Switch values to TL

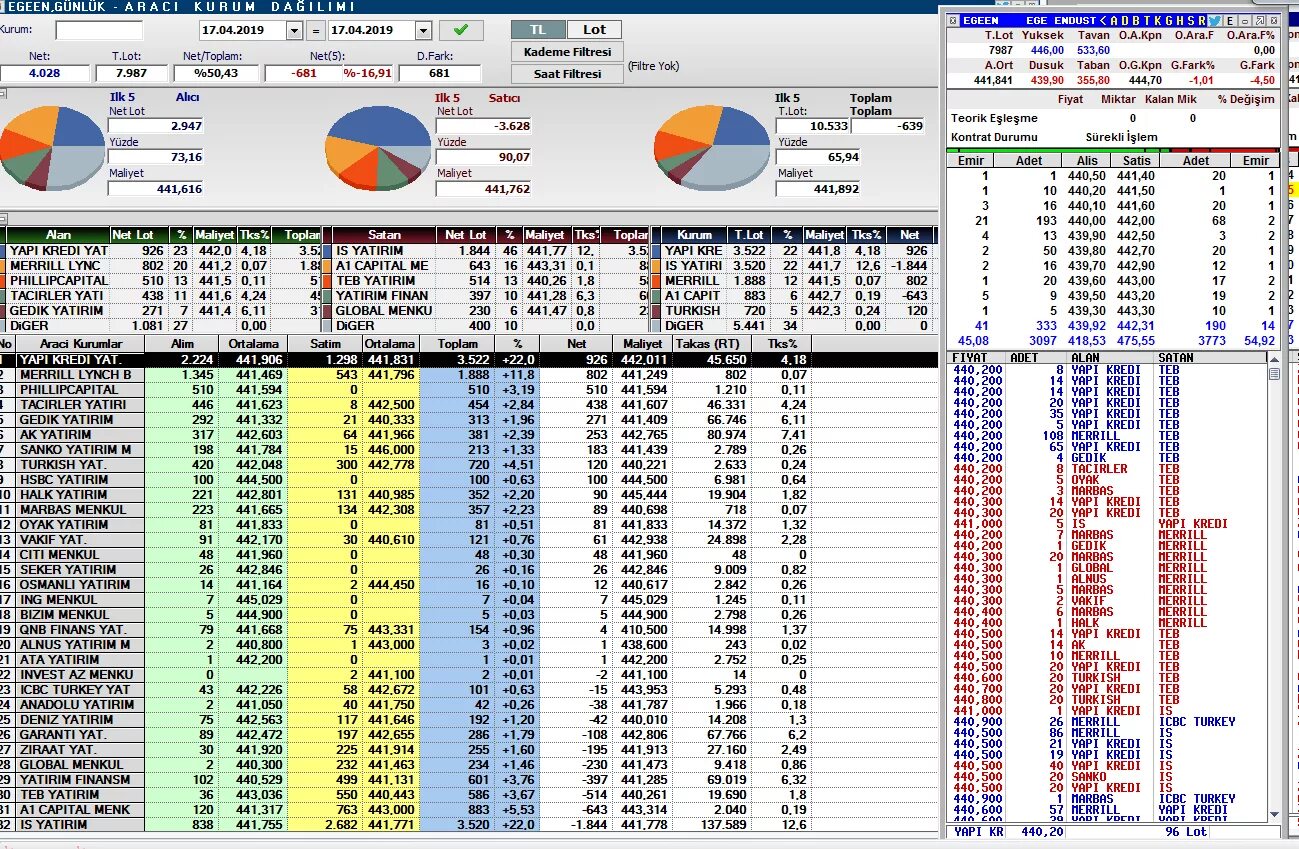pos(538,29)
